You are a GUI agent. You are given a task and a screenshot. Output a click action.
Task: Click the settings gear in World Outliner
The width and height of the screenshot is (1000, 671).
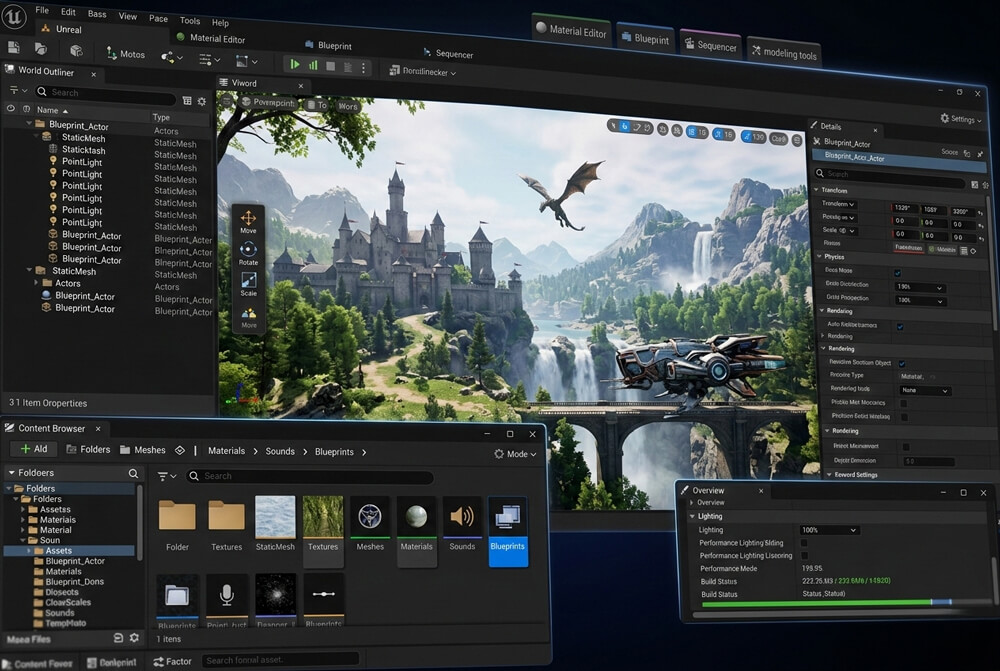coord(200,101)
